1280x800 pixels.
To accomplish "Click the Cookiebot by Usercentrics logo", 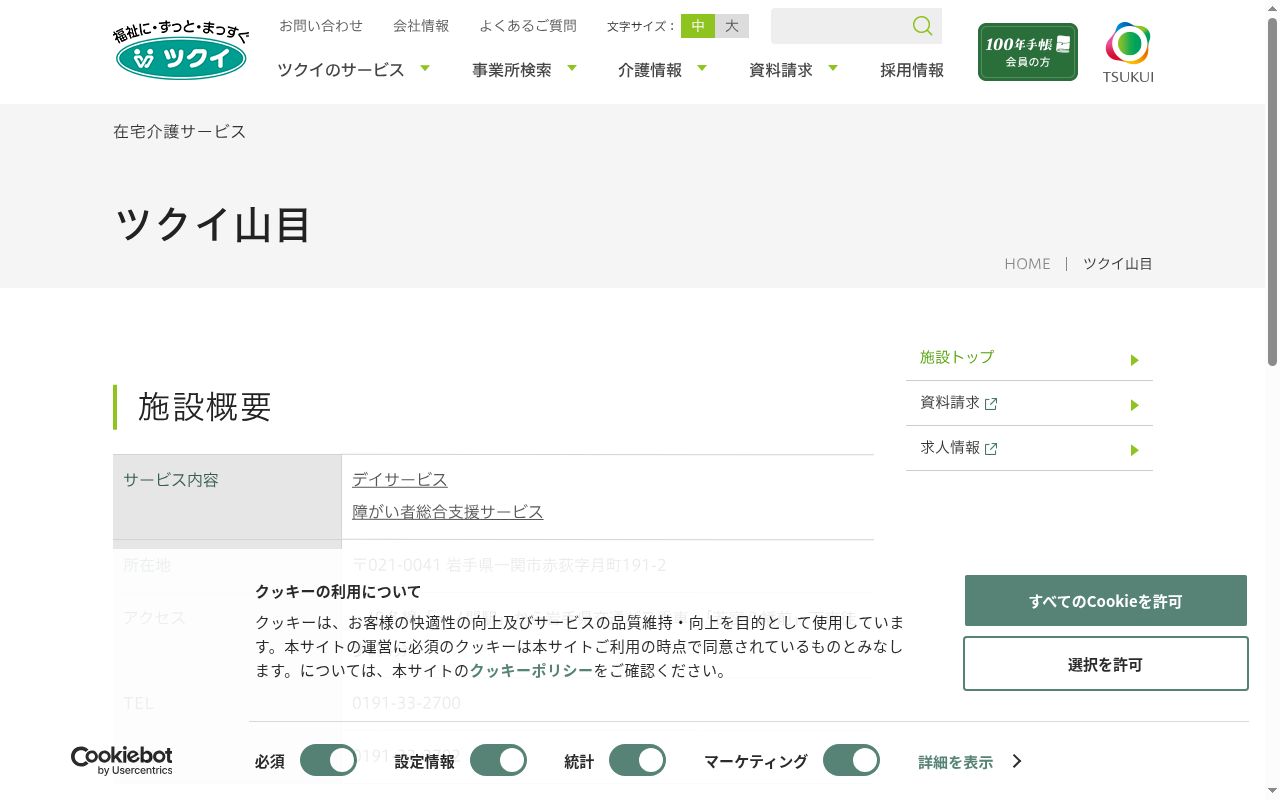I will point(122,761).
